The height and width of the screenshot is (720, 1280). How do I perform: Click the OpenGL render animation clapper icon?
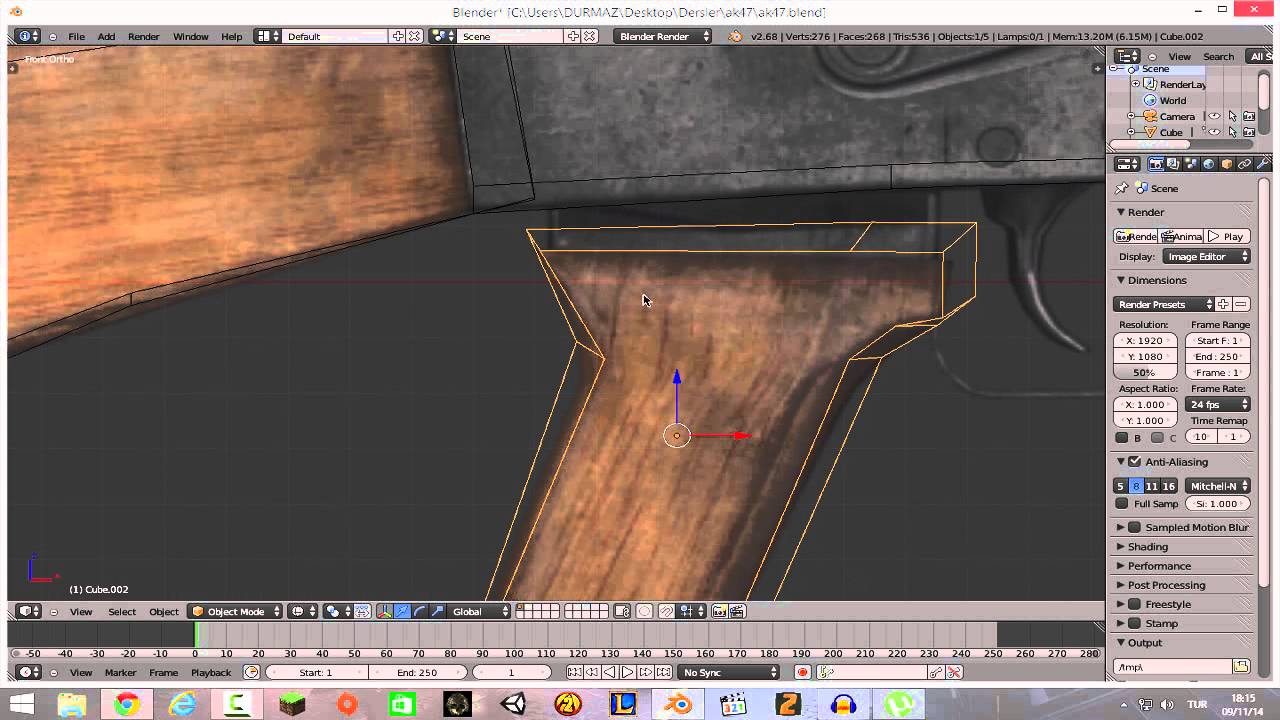tap(738, 611)
